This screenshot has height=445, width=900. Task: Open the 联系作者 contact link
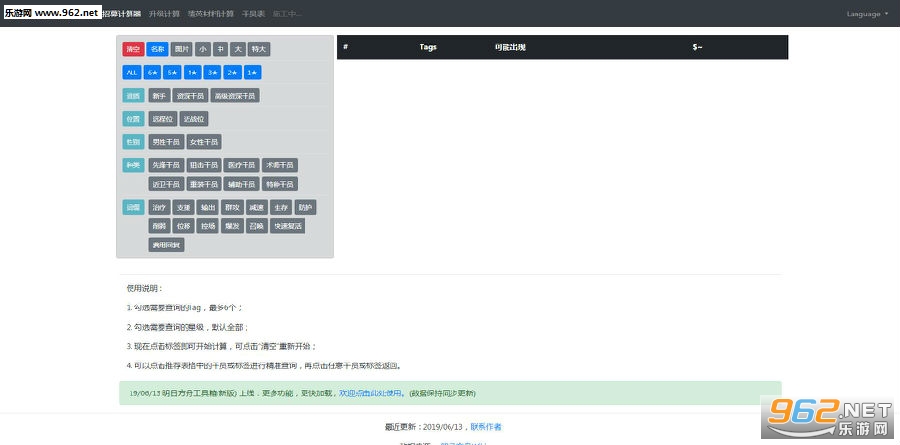pyautogui.click(x=486, y=427)
